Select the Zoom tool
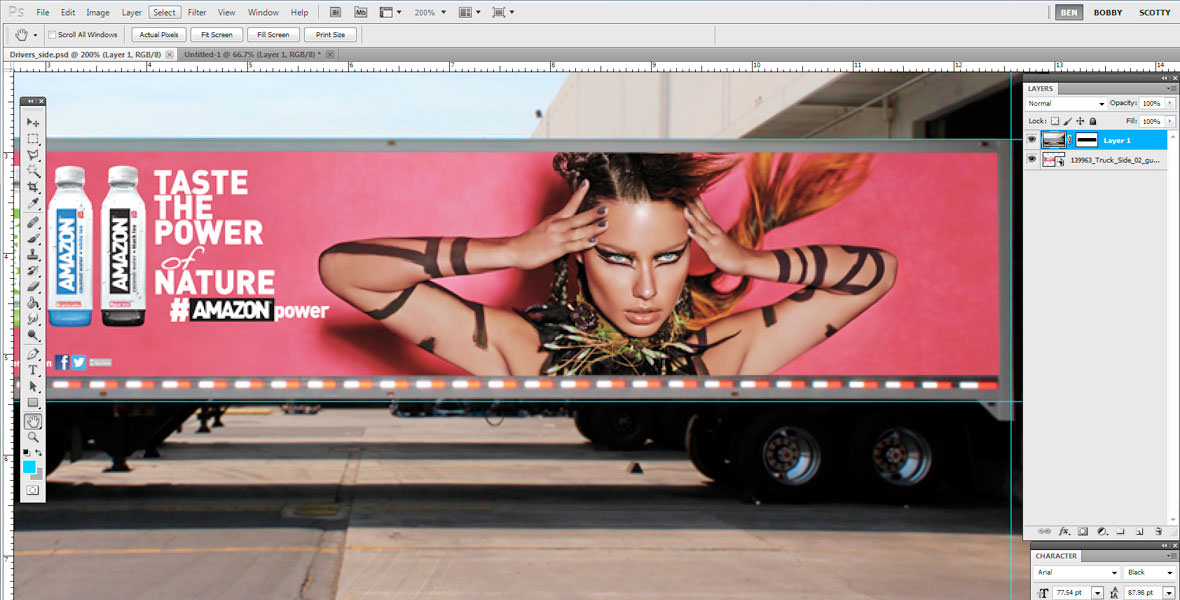The image size is (1180, 600). (33, 437)
